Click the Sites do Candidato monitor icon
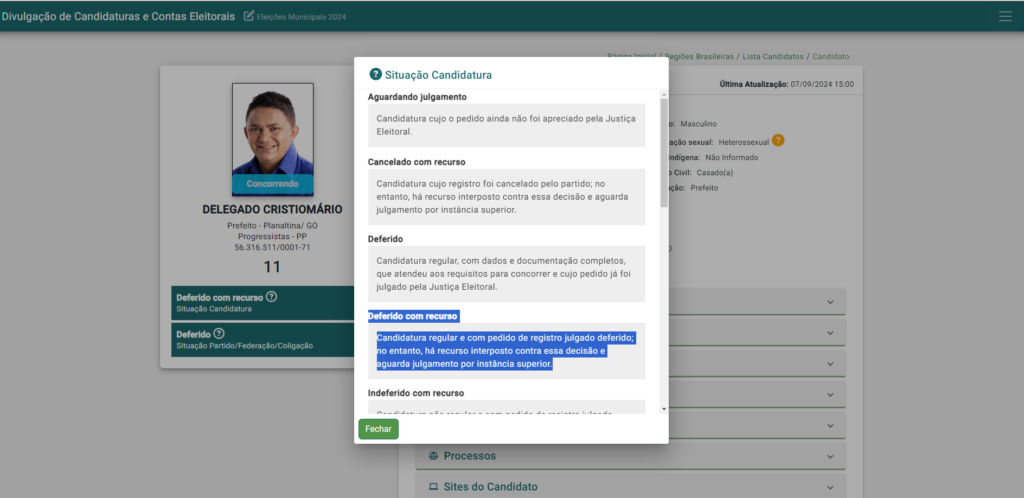Image resolution: width=1024 pixels, height=498 pixels. coord(433,487)
